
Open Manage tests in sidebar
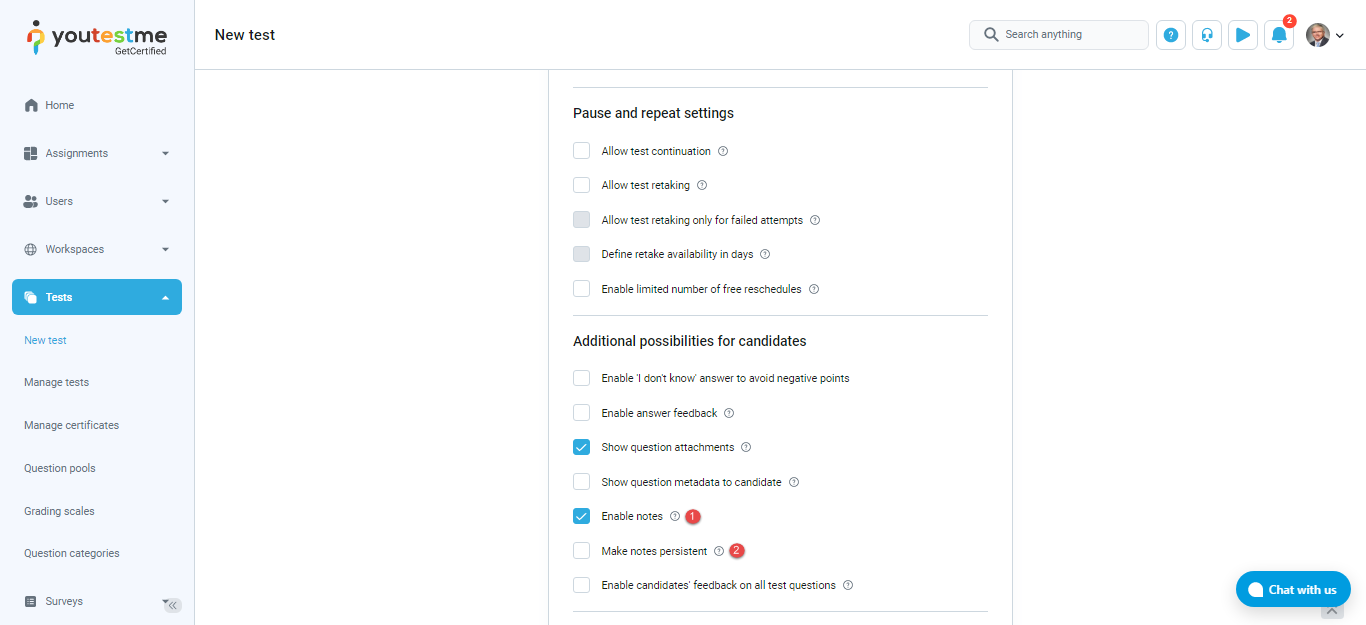[57, 382]
